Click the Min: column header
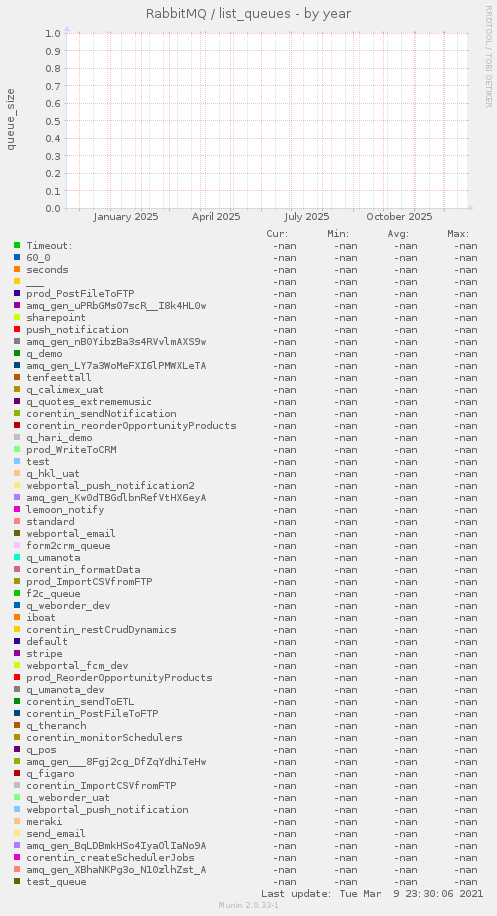The width and height of the screenshot is (497, 916). click(x=338, y=234)
